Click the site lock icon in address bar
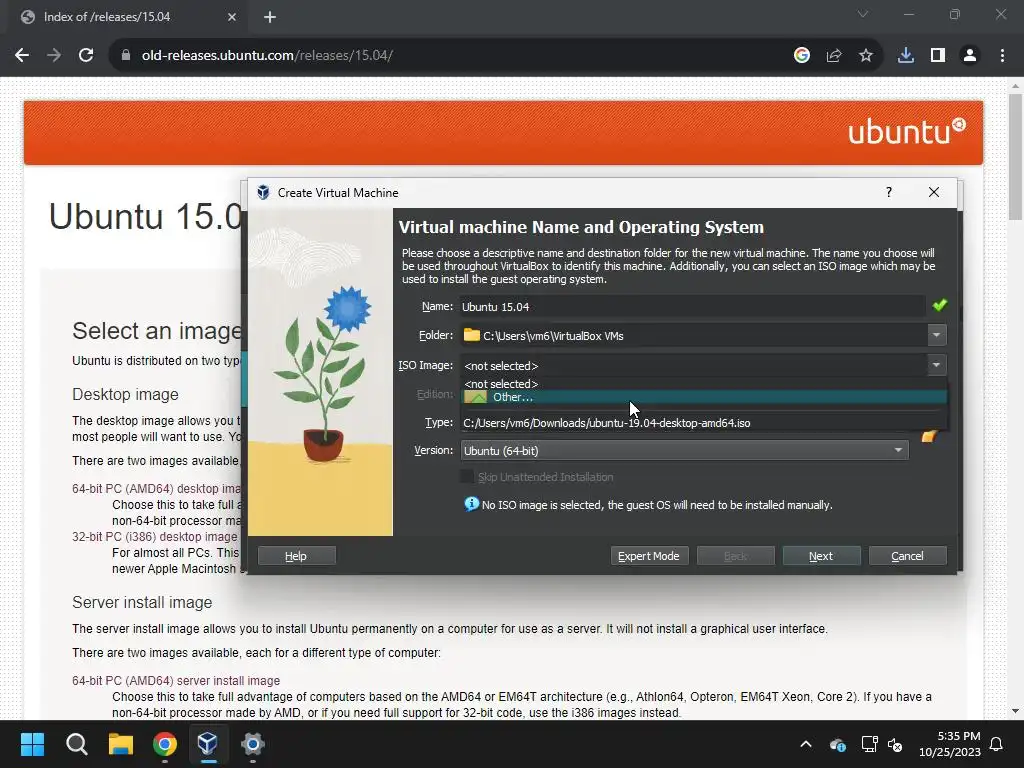1024x768 pixels. 125,56
